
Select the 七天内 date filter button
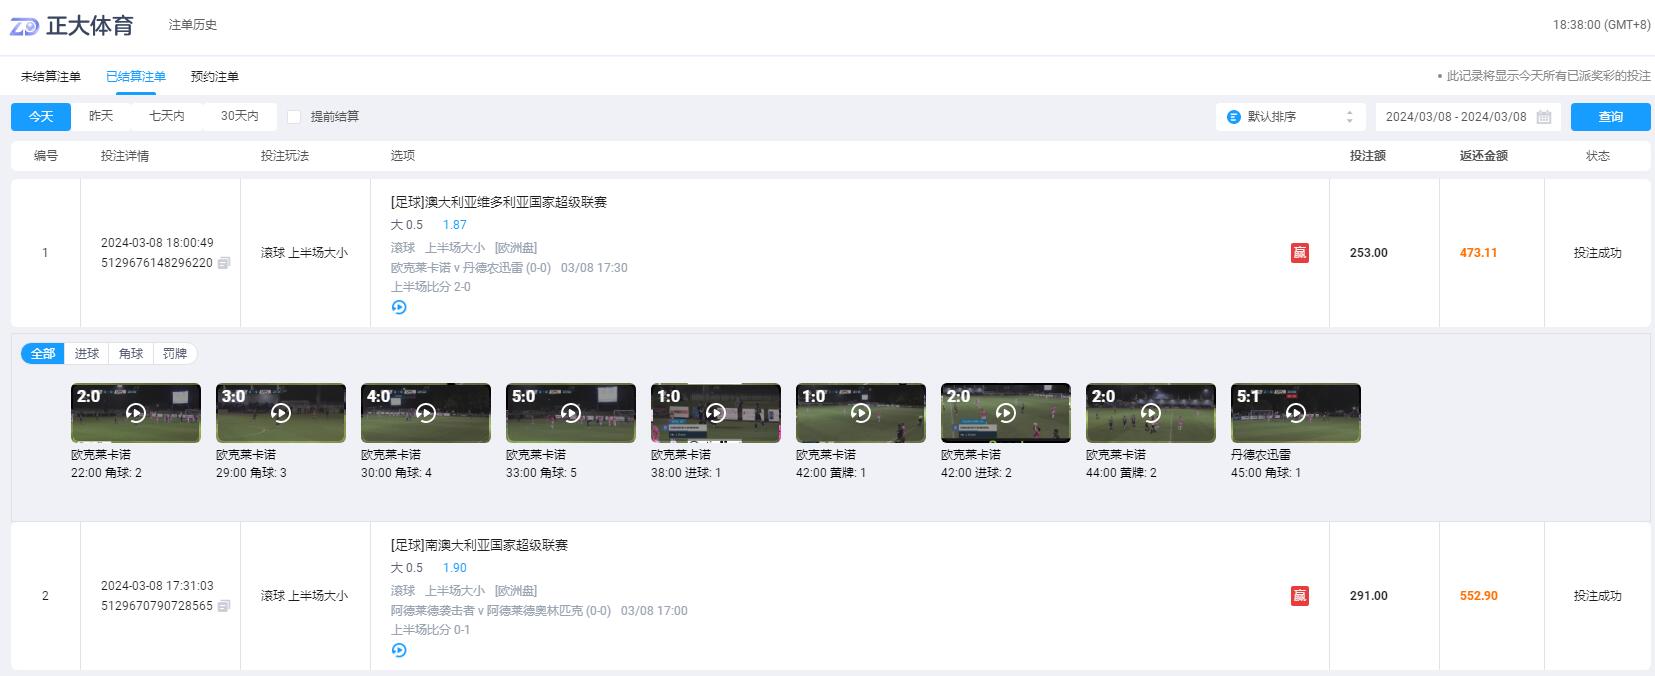coord(167,117)
